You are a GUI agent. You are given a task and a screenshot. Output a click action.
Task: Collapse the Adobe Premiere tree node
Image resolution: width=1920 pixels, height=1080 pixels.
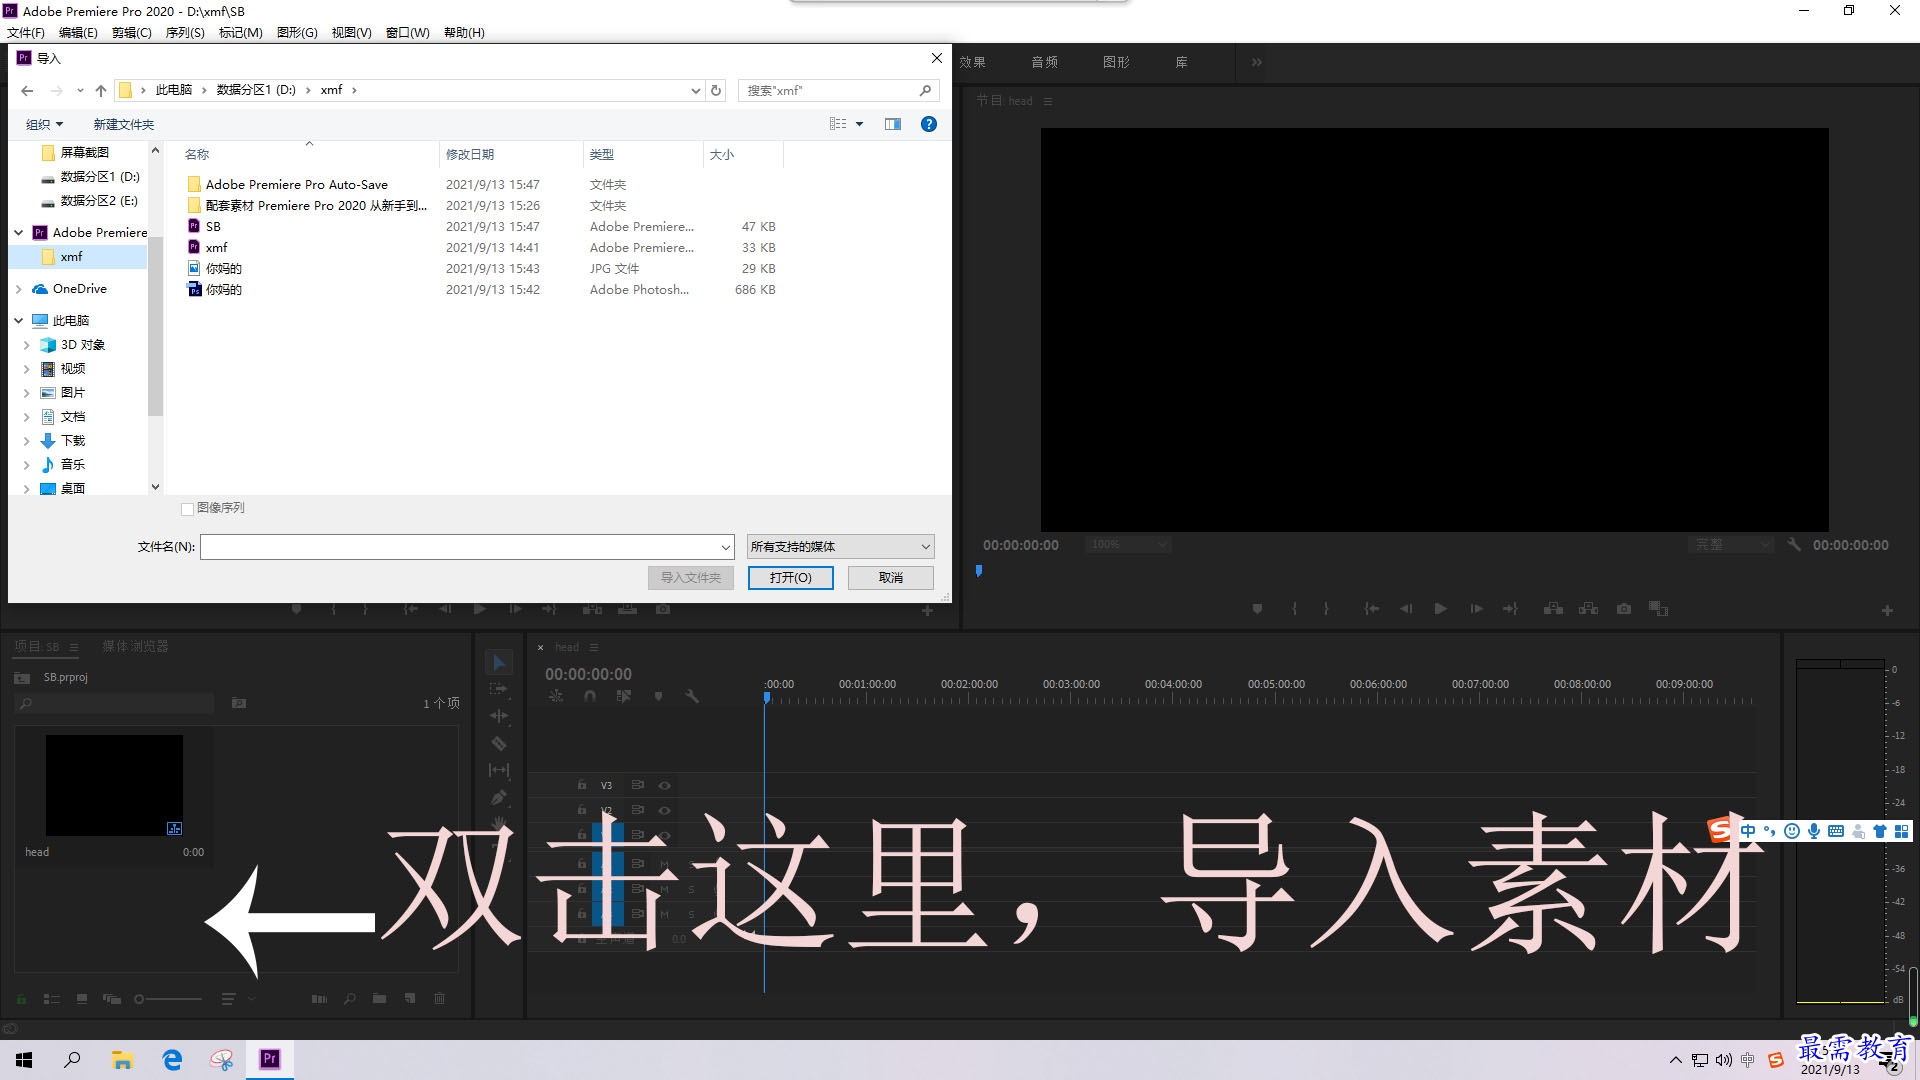tap(18, 232)
